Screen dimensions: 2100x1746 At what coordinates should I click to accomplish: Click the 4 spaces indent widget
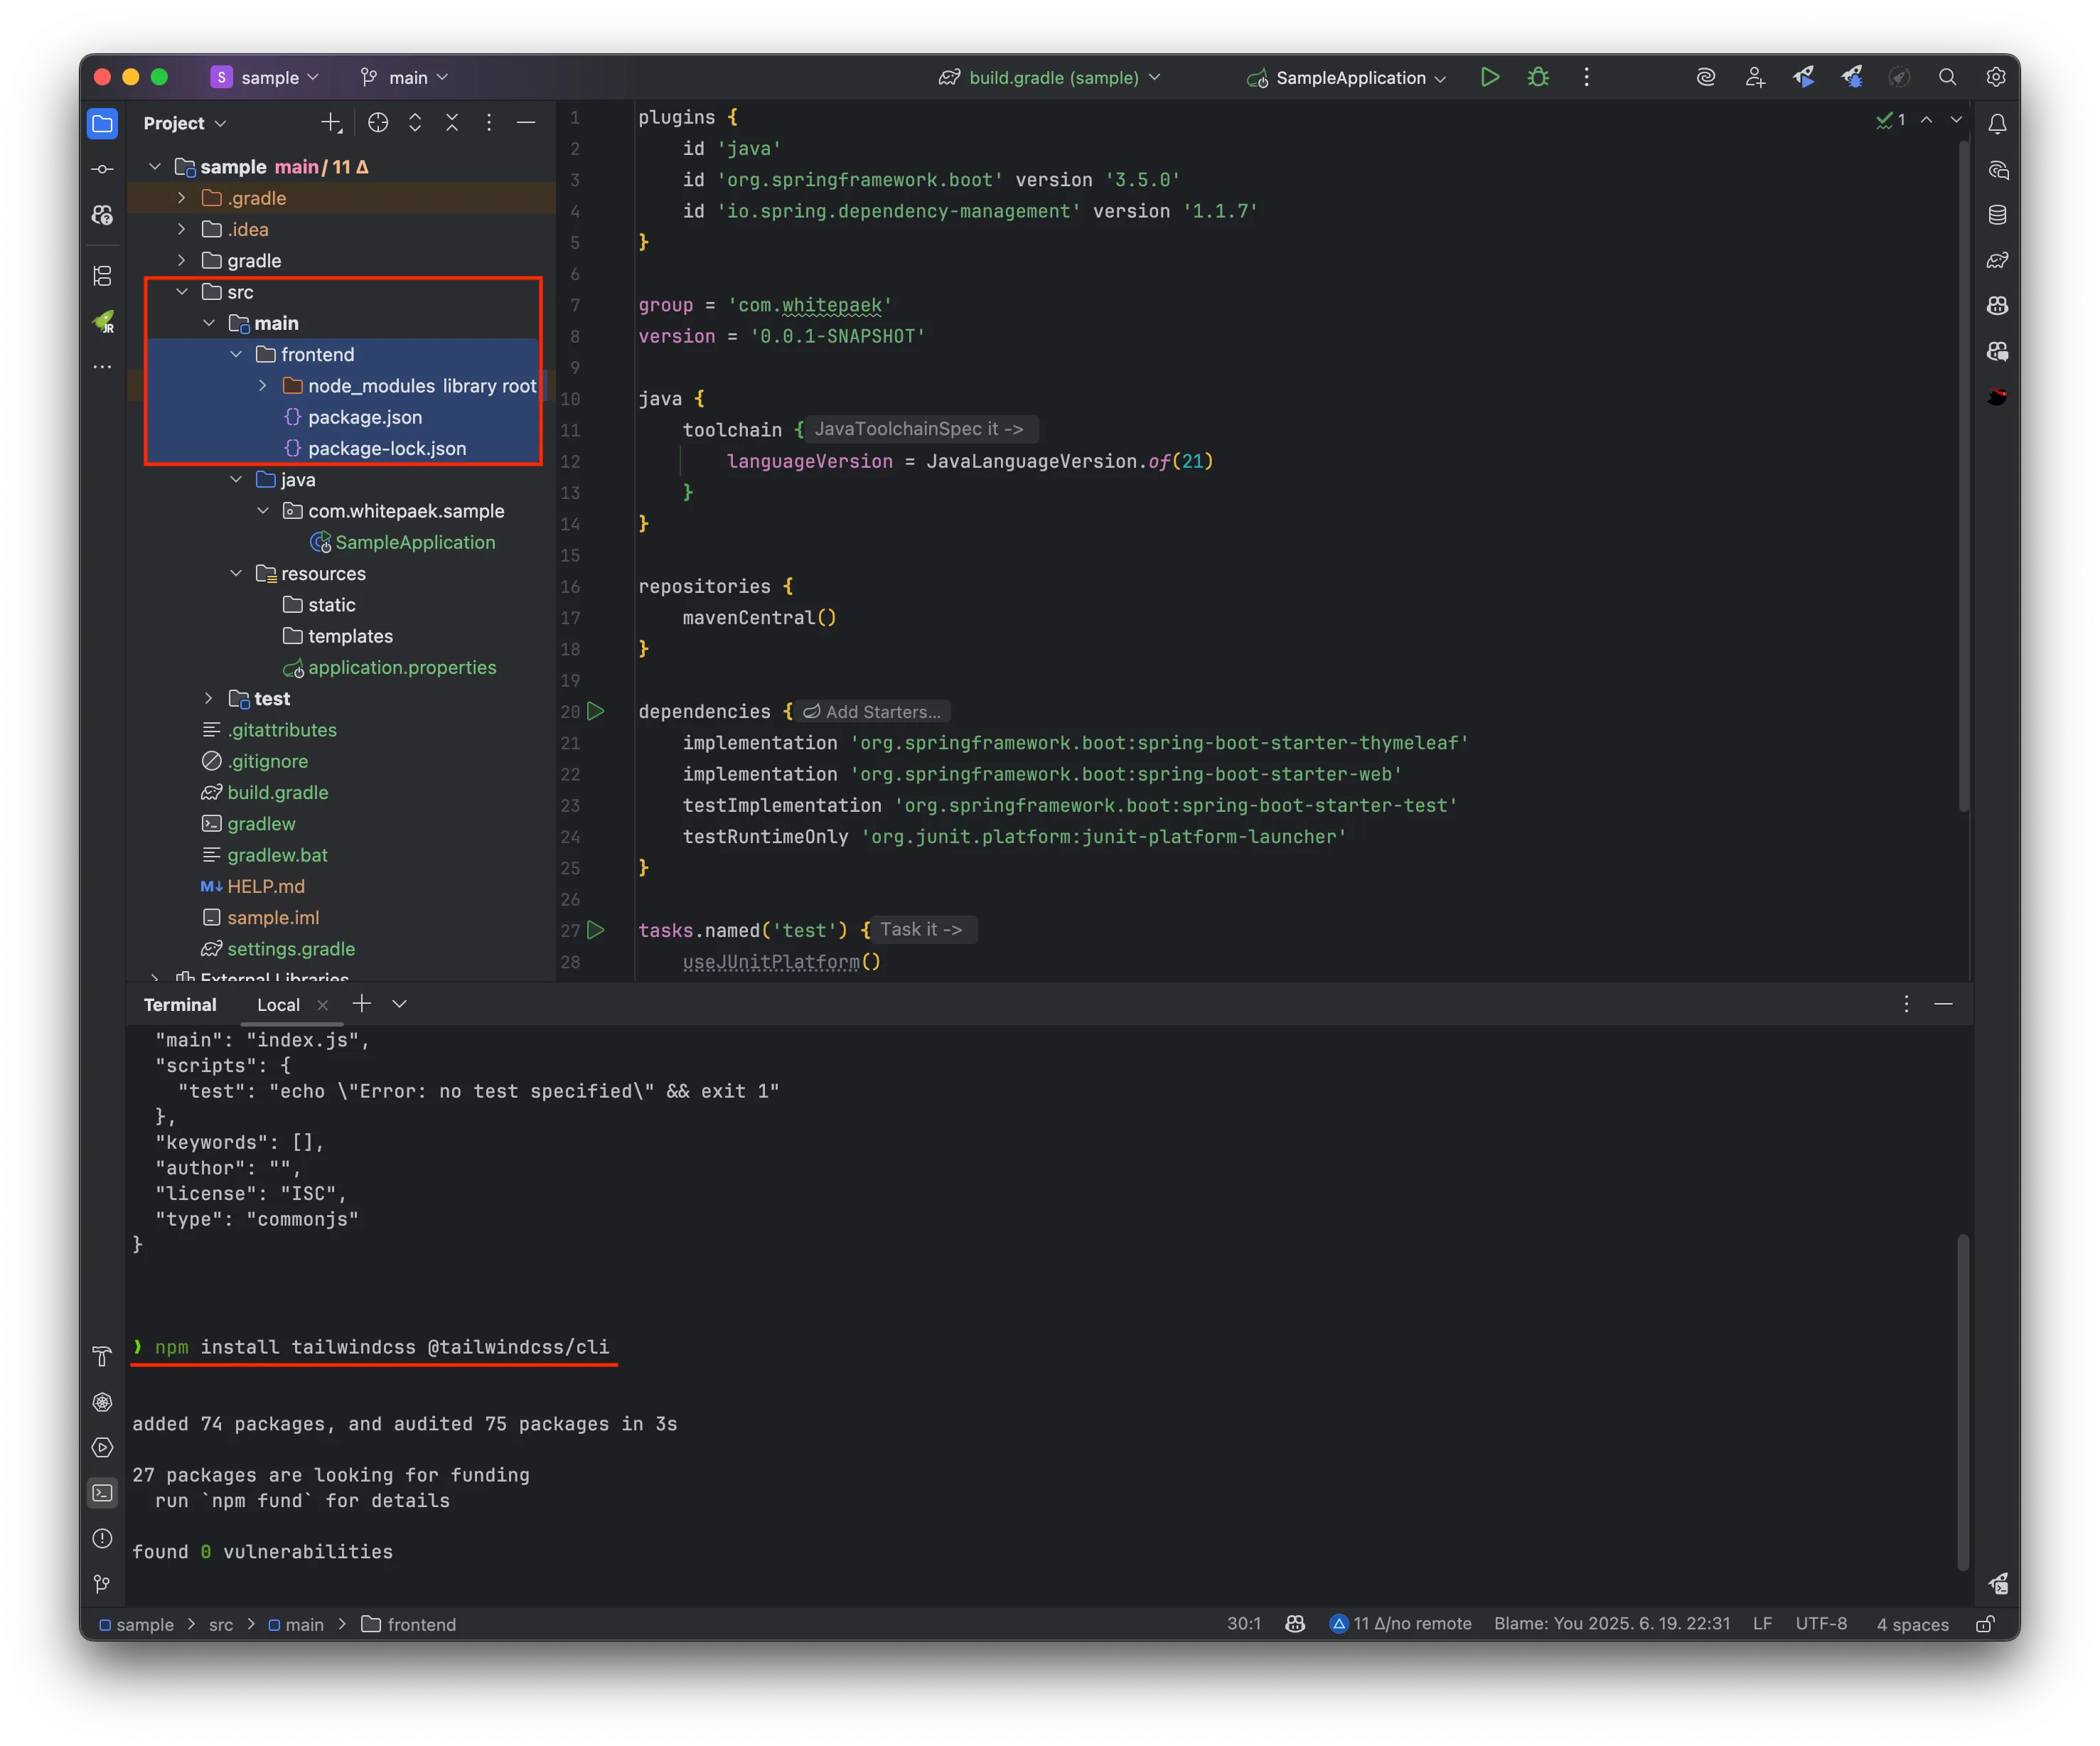point(1912,1625)
